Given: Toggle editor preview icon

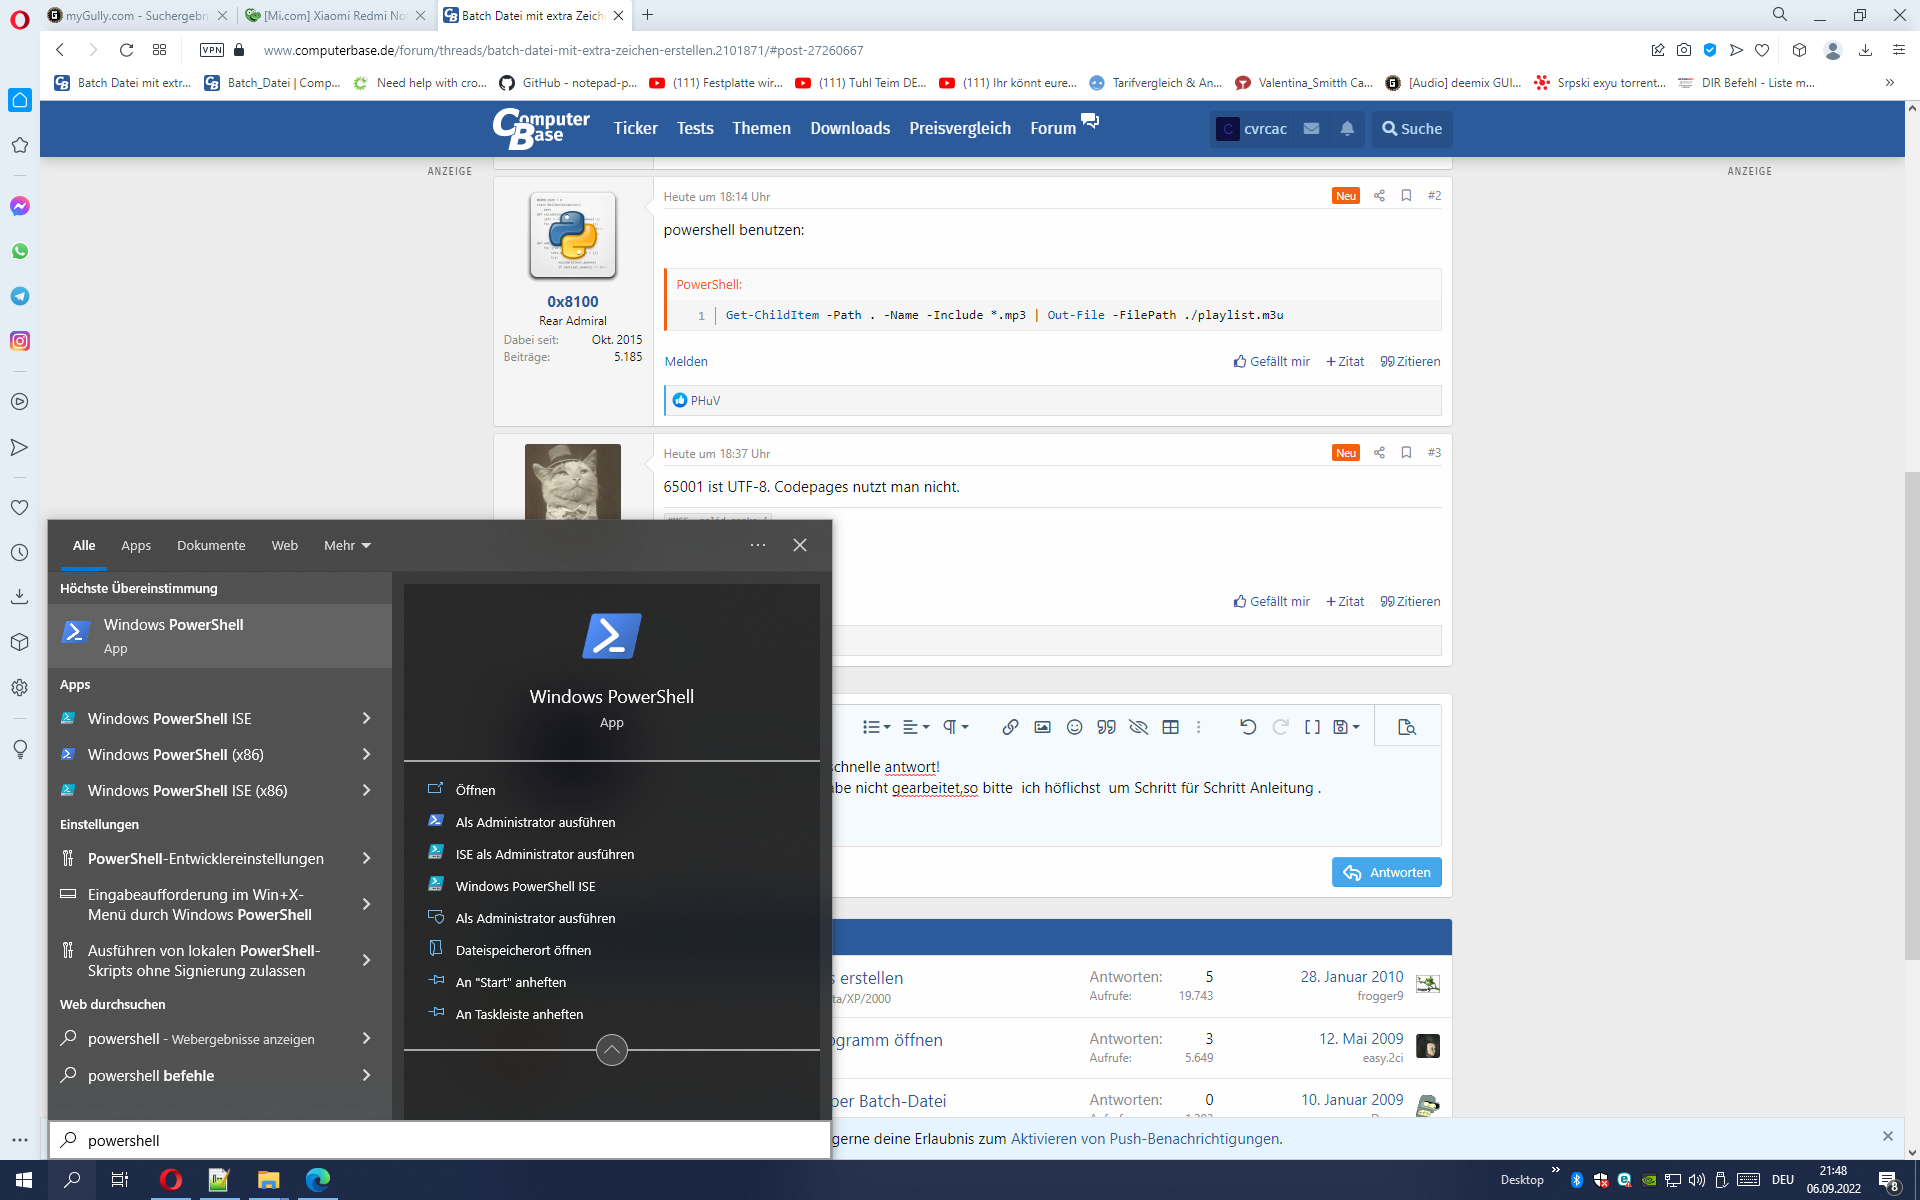Looking at the screenshot, I should pyautogui.click(x=1406, y=727).
